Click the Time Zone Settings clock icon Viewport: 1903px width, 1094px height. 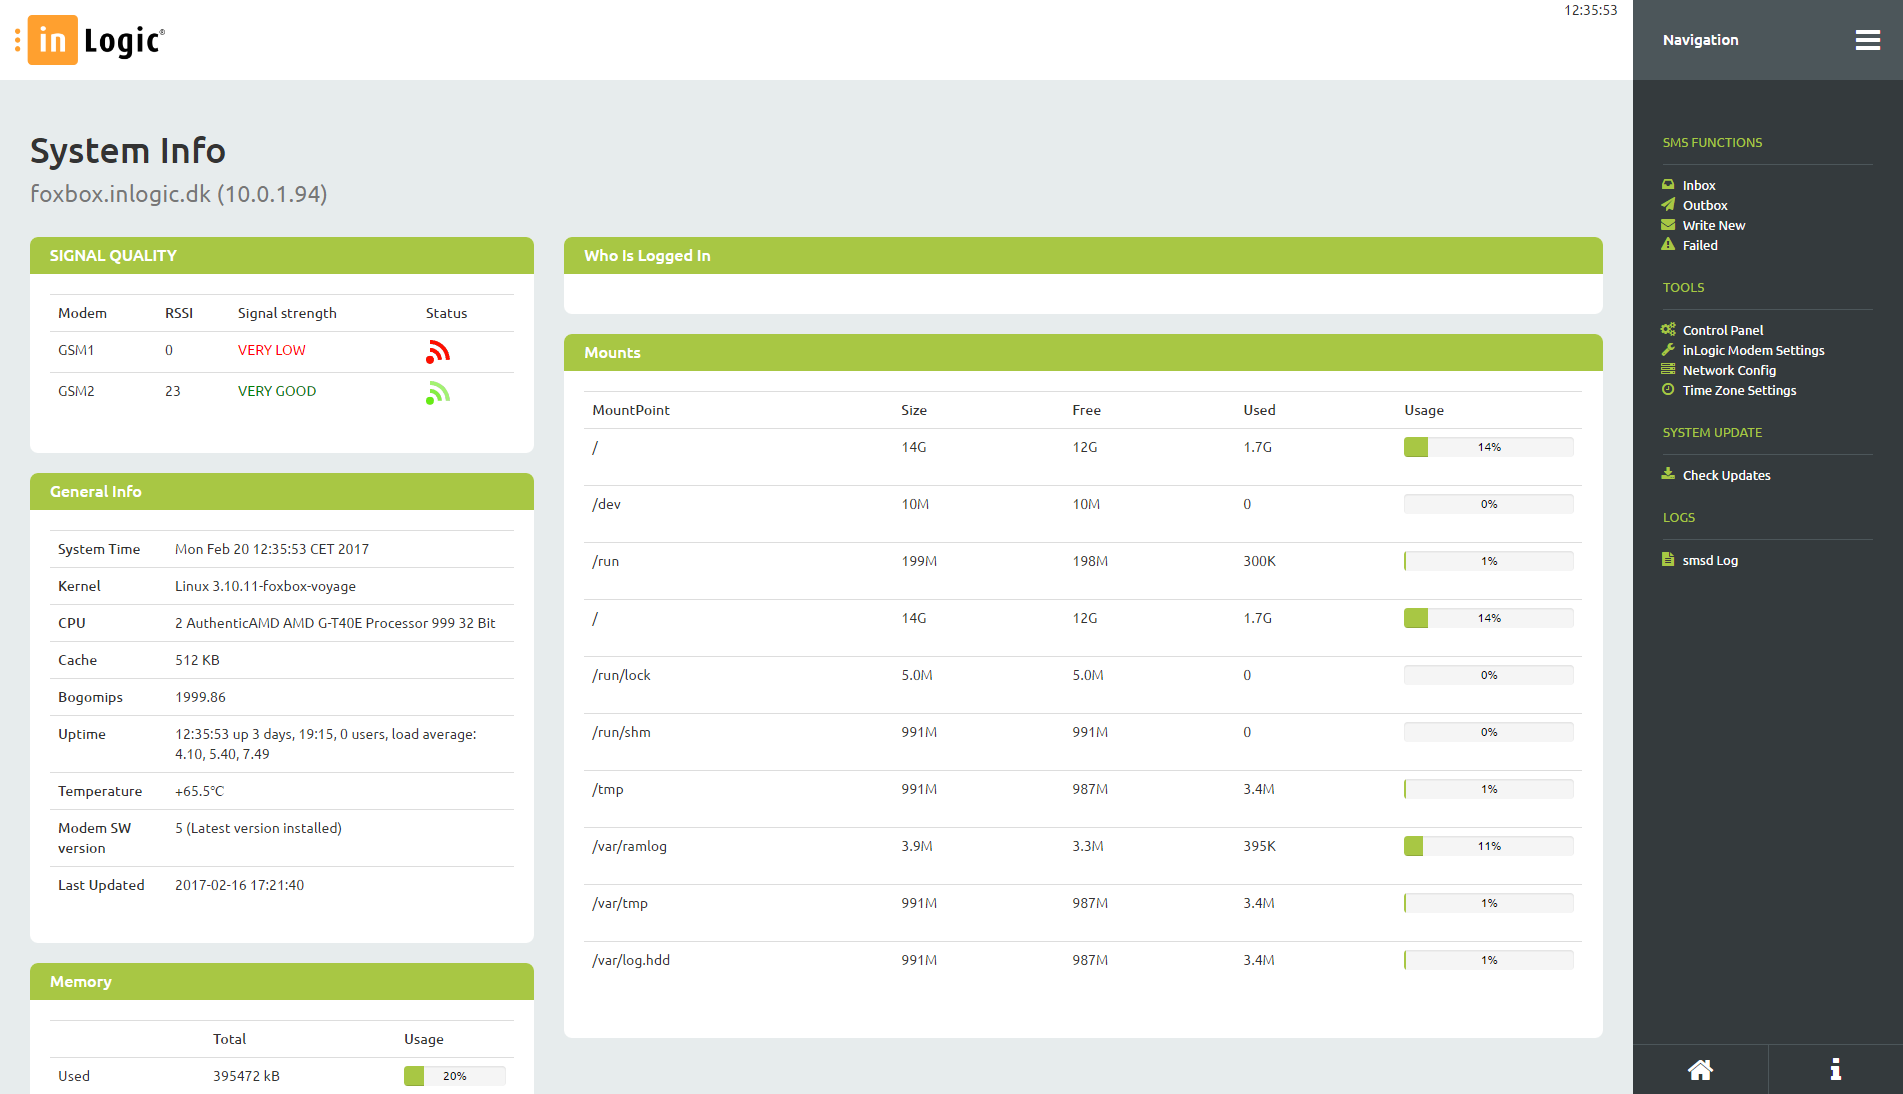pyautogui.click(x=1668, y=390)
